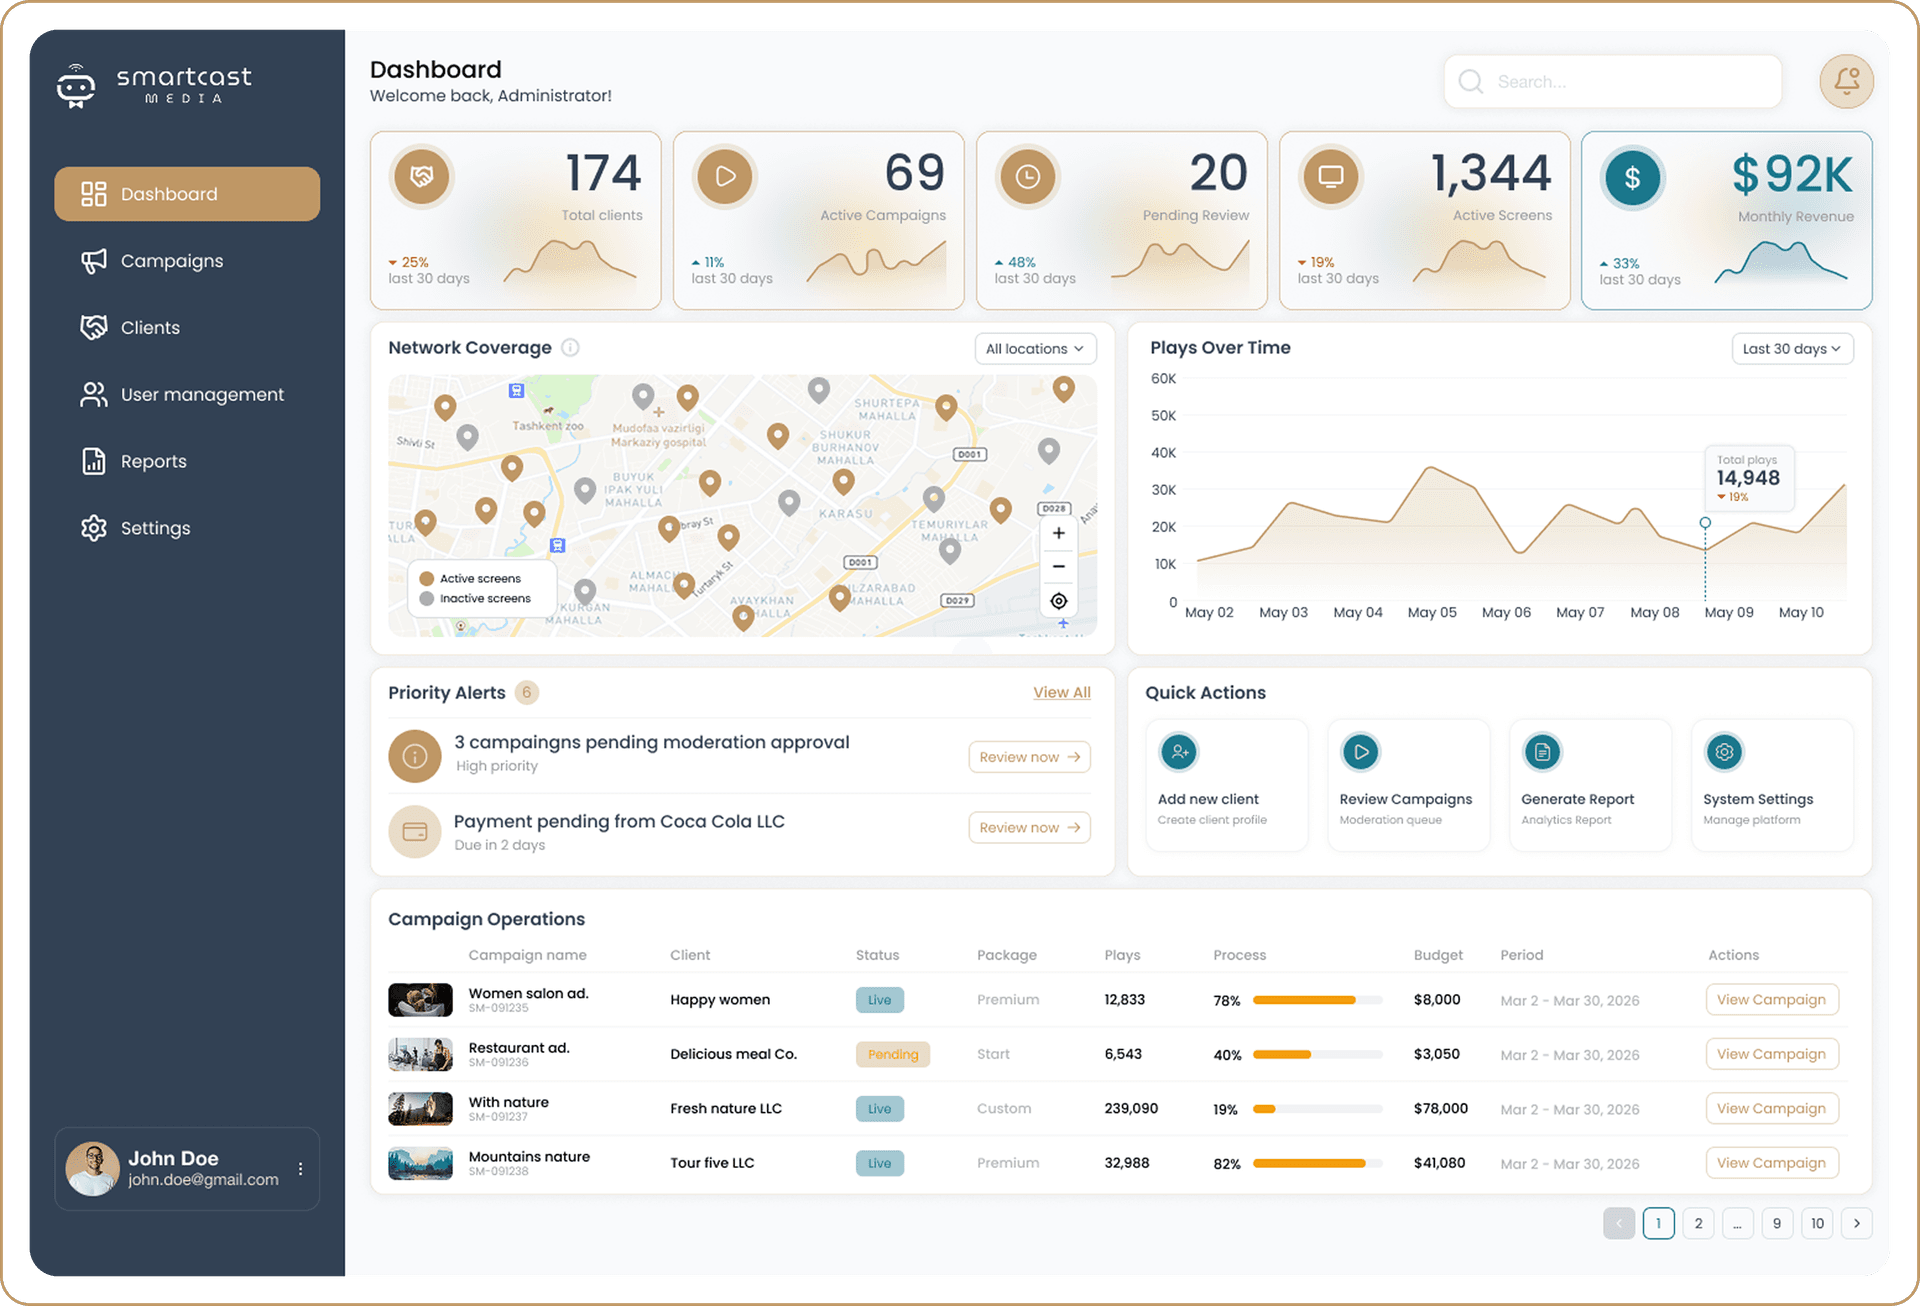Click the Add new client card

(1227, 785)
